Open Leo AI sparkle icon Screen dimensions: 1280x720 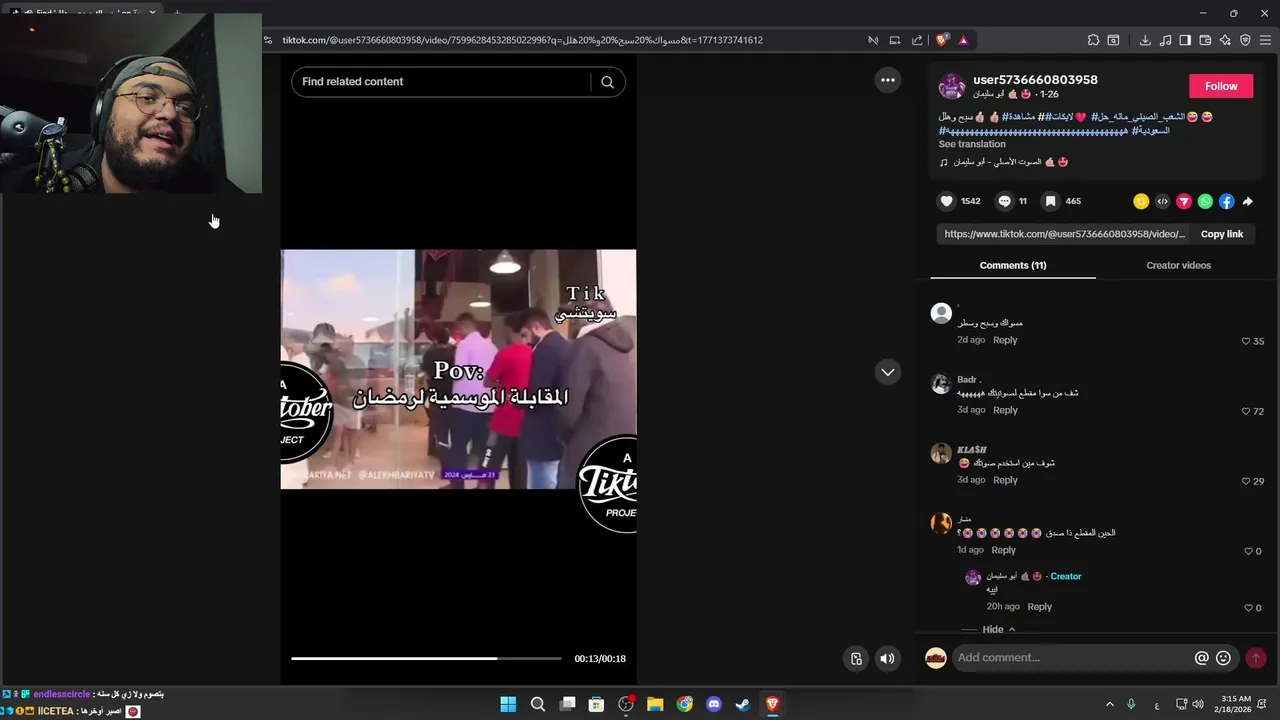[x=1225, y=40]
